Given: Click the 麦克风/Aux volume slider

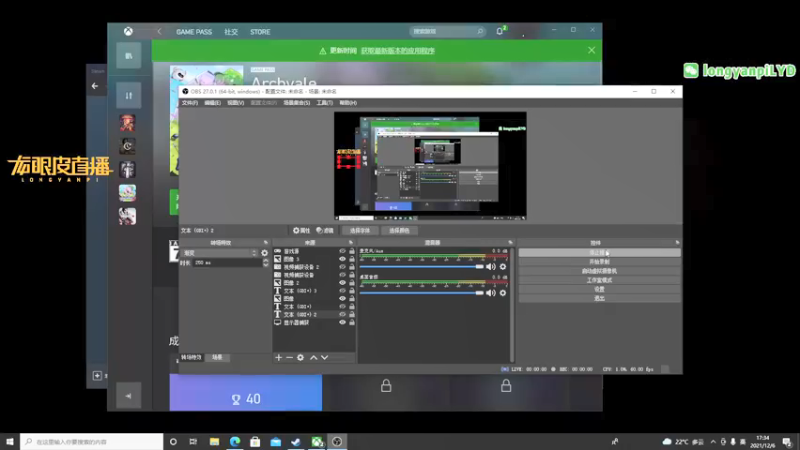Looking at the screenshot, I should [421, 267].
